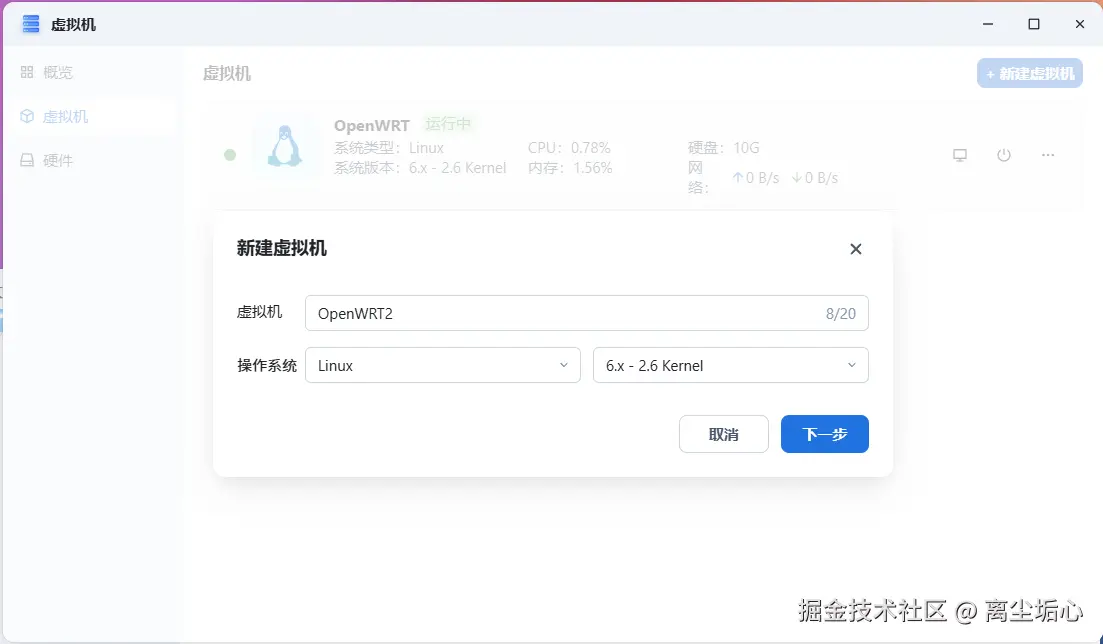Minimize the 虚拟机 window
Image resolution: width=1103 pixels, height=644 pixels.
[988, 24]
